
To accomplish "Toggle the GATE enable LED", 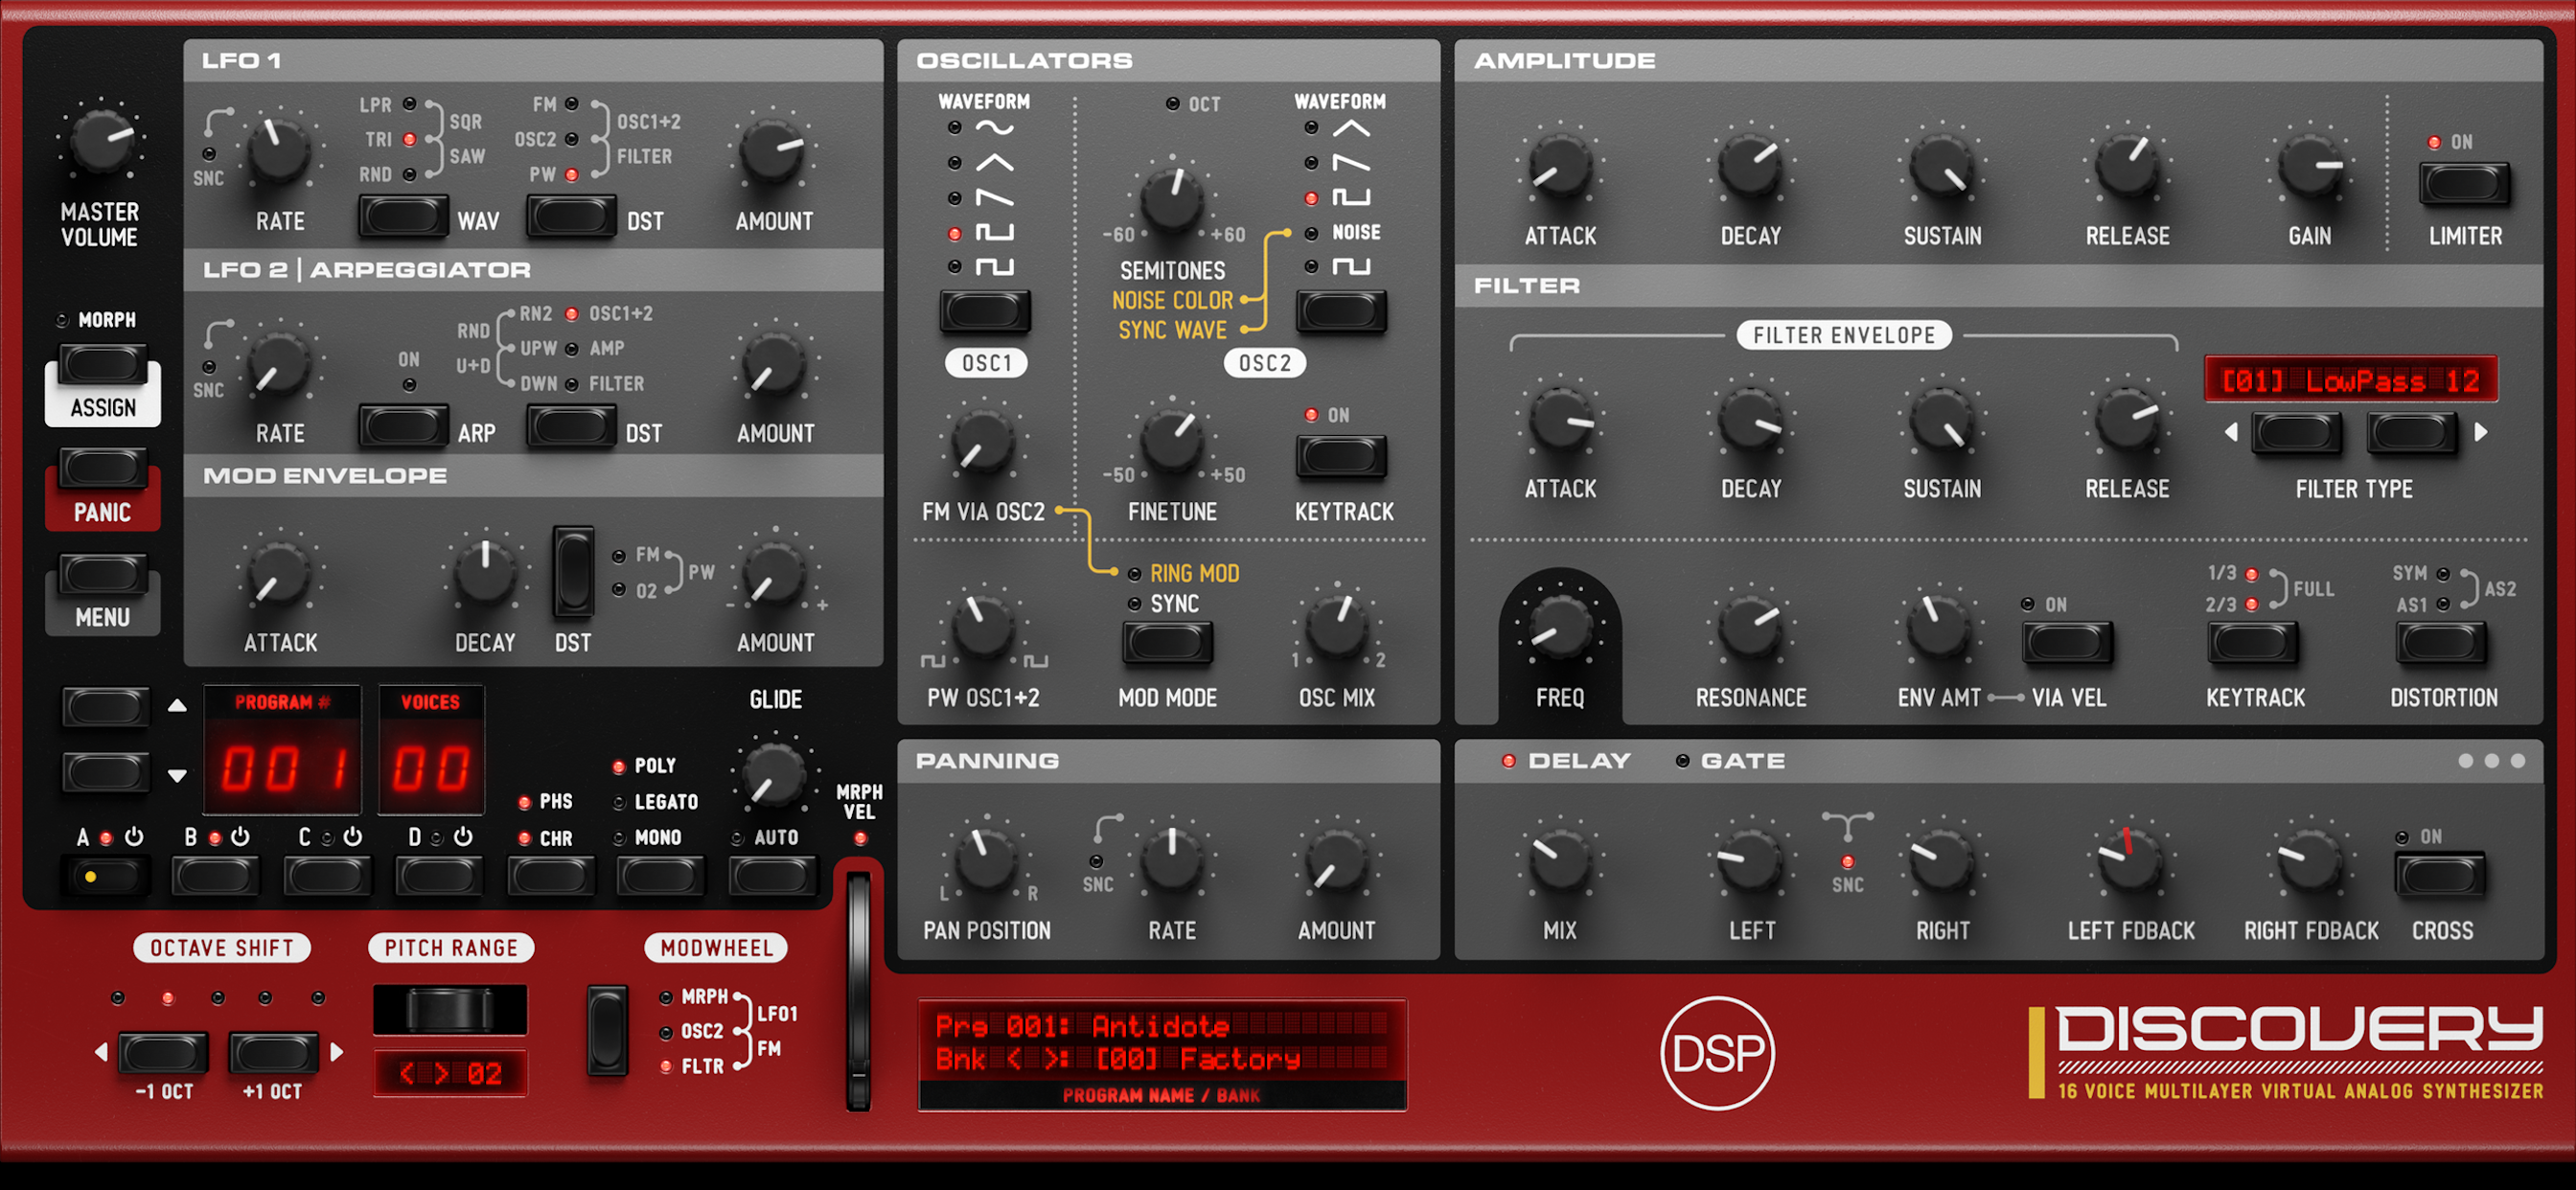I will 1682,761.
